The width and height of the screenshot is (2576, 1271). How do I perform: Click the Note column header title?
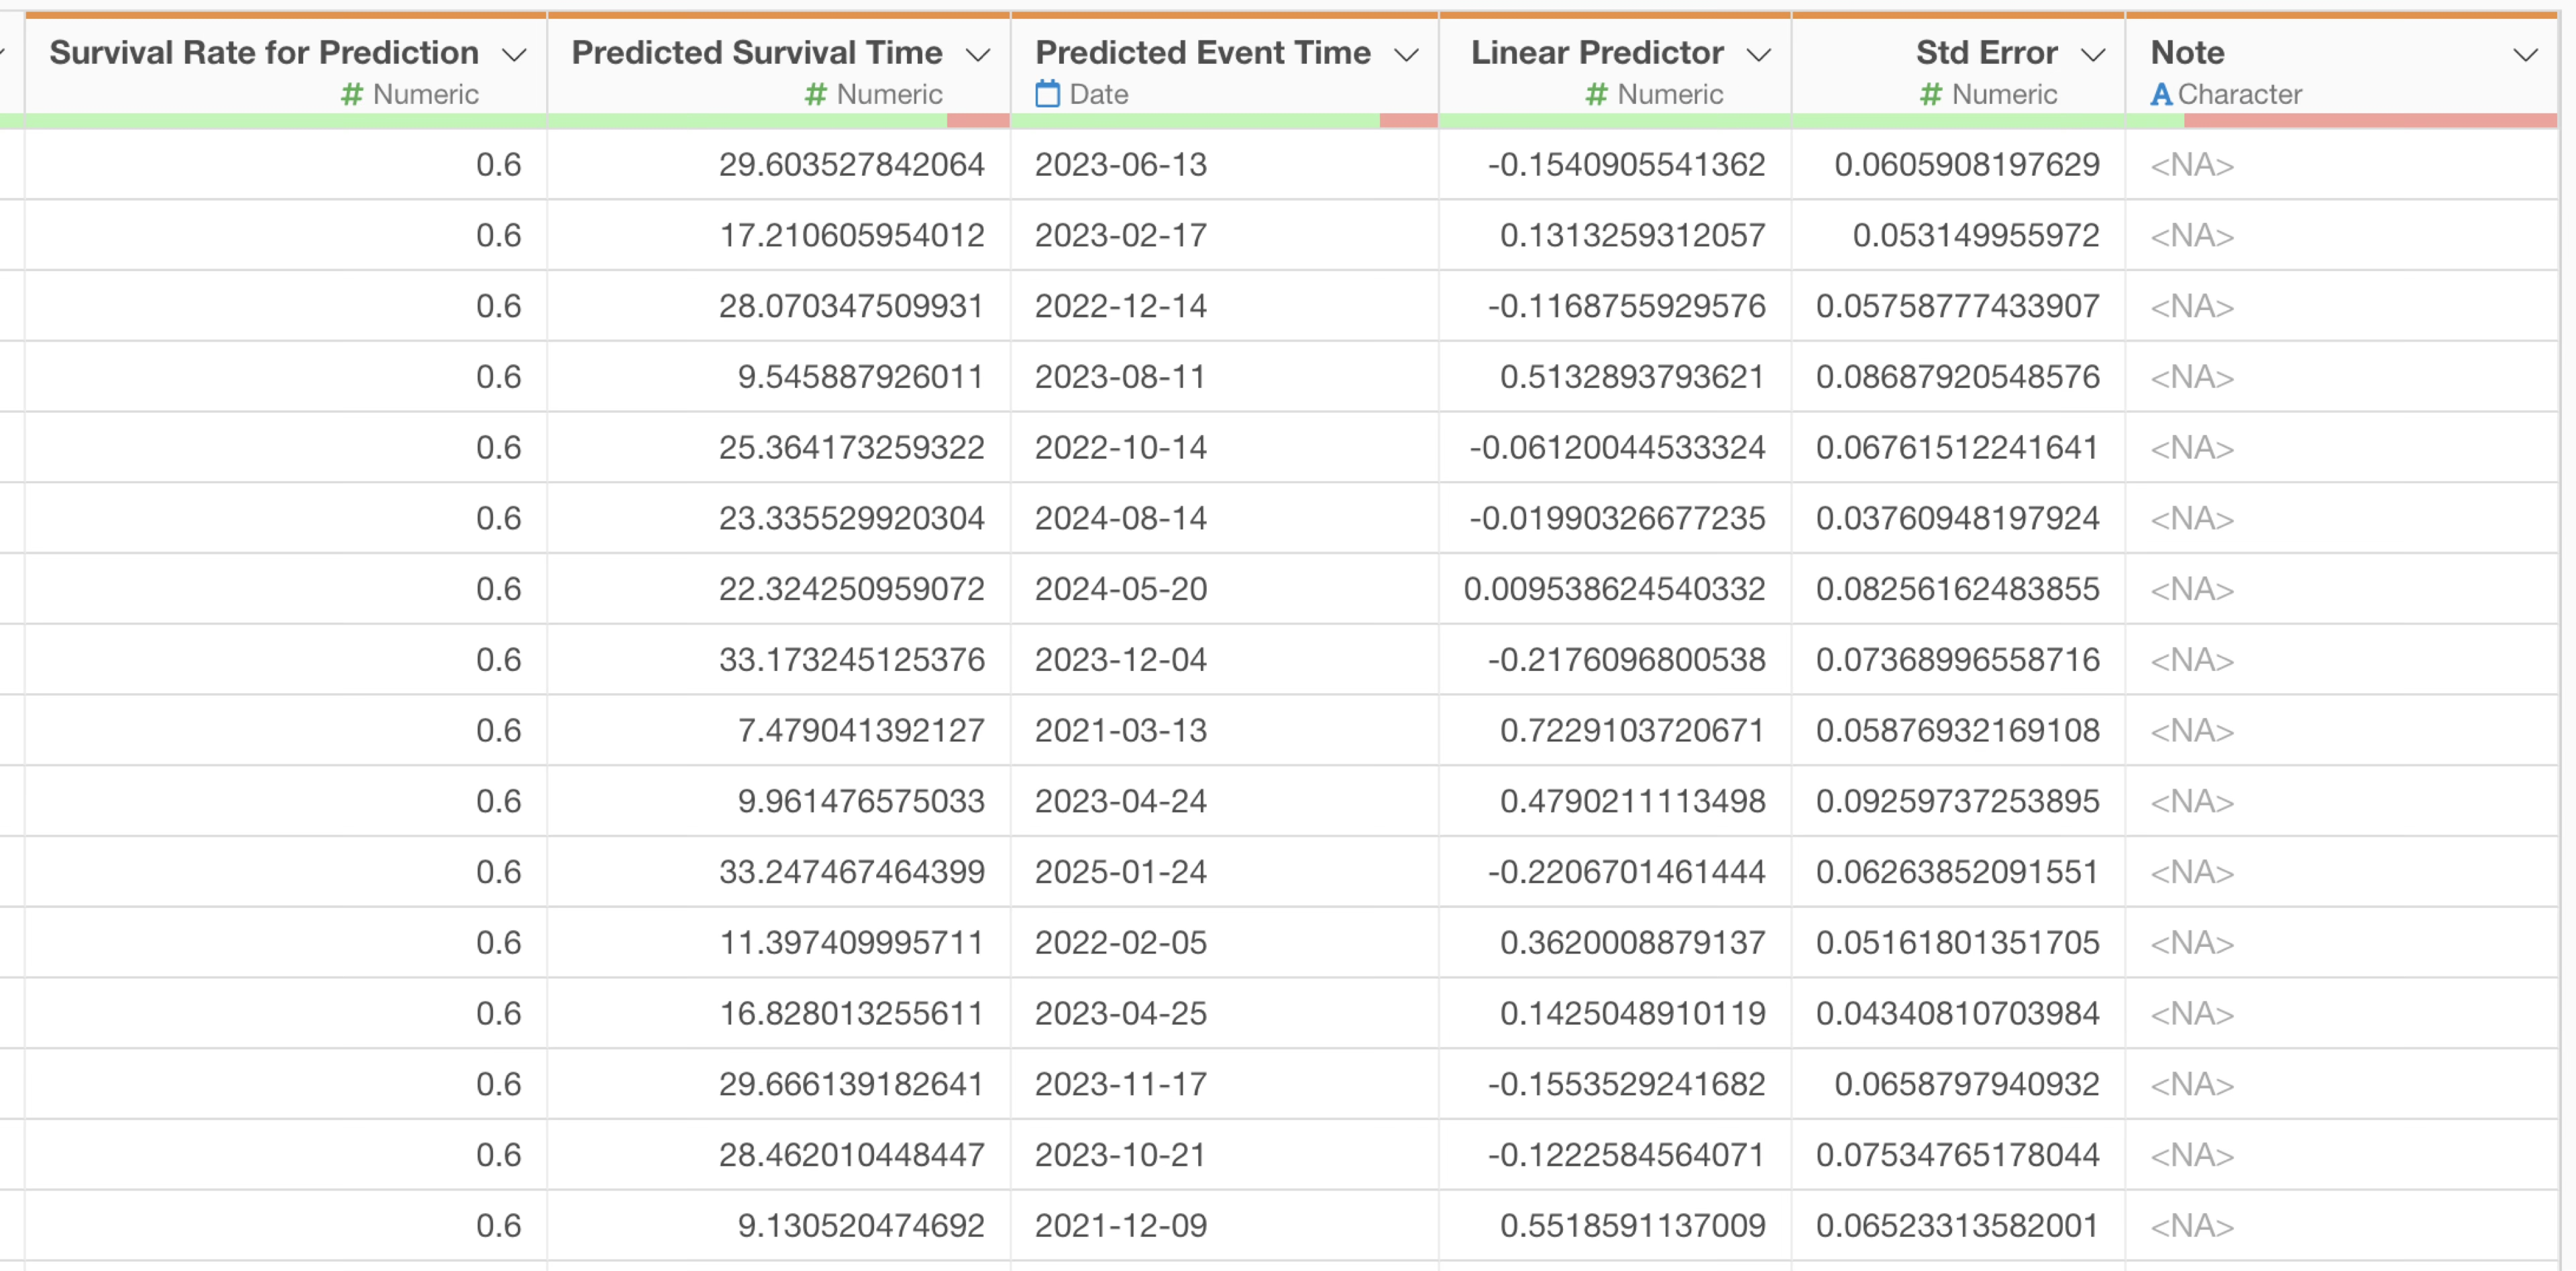[x=2187, y=52]
